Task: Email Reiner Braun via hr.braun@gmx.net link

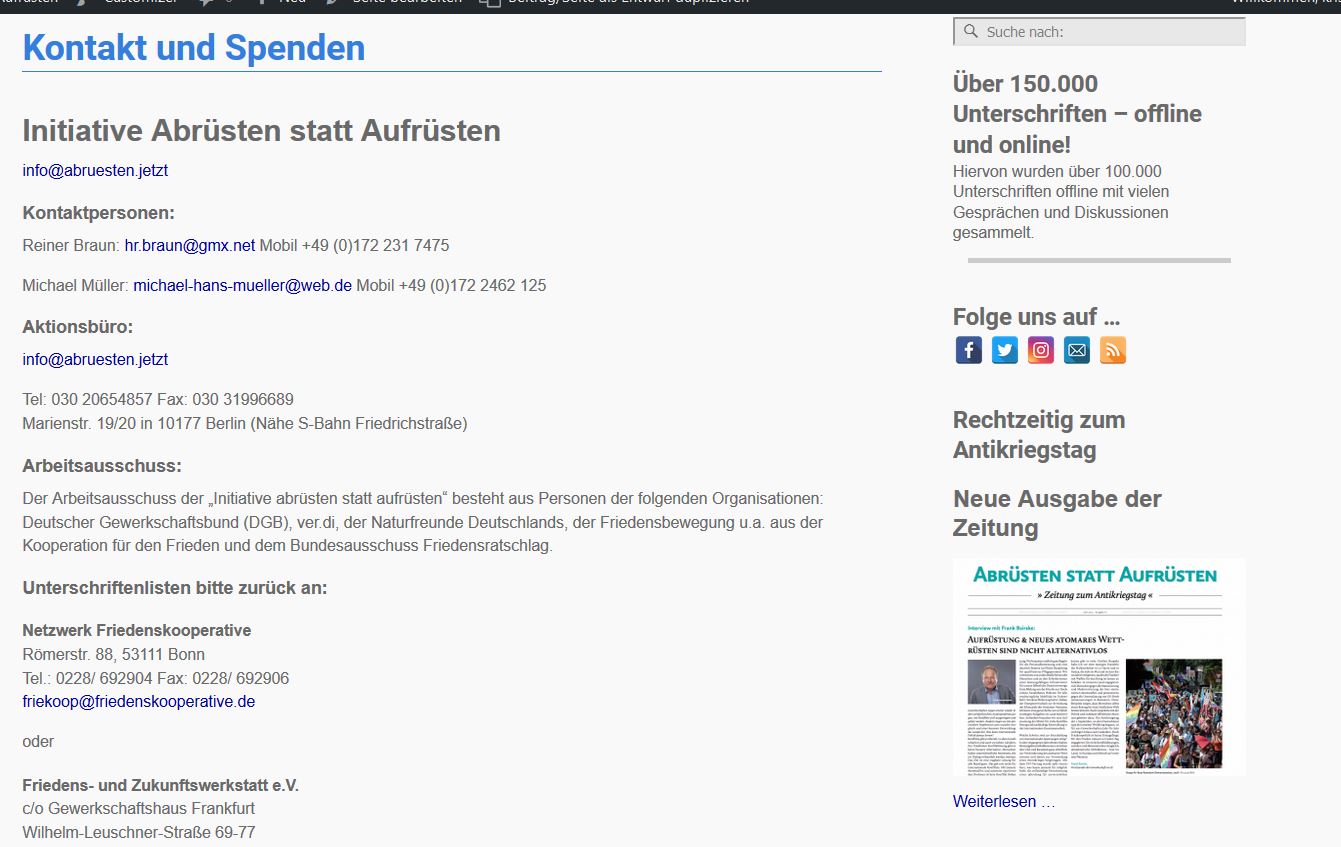Action: click(x=189, y=245)
